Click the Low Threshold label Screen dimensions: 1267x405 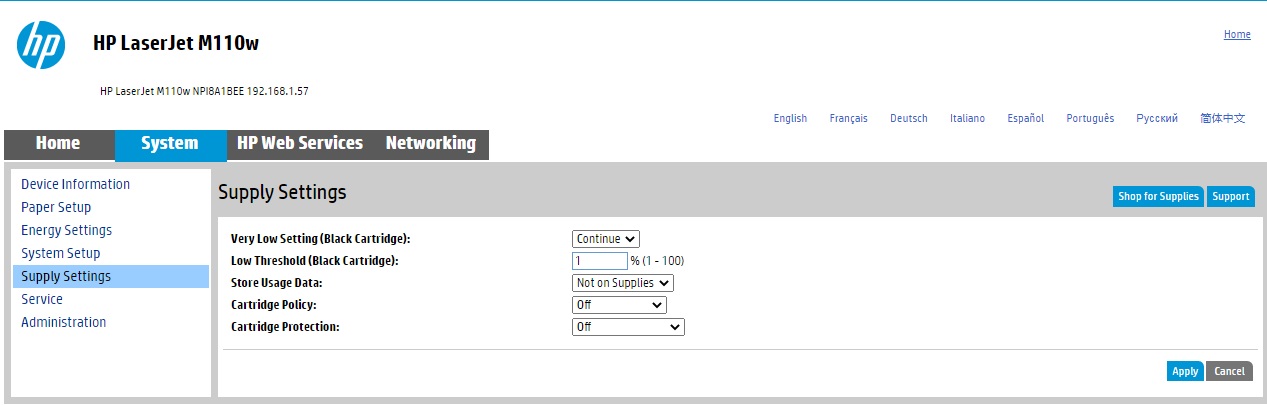click(315, 261)
